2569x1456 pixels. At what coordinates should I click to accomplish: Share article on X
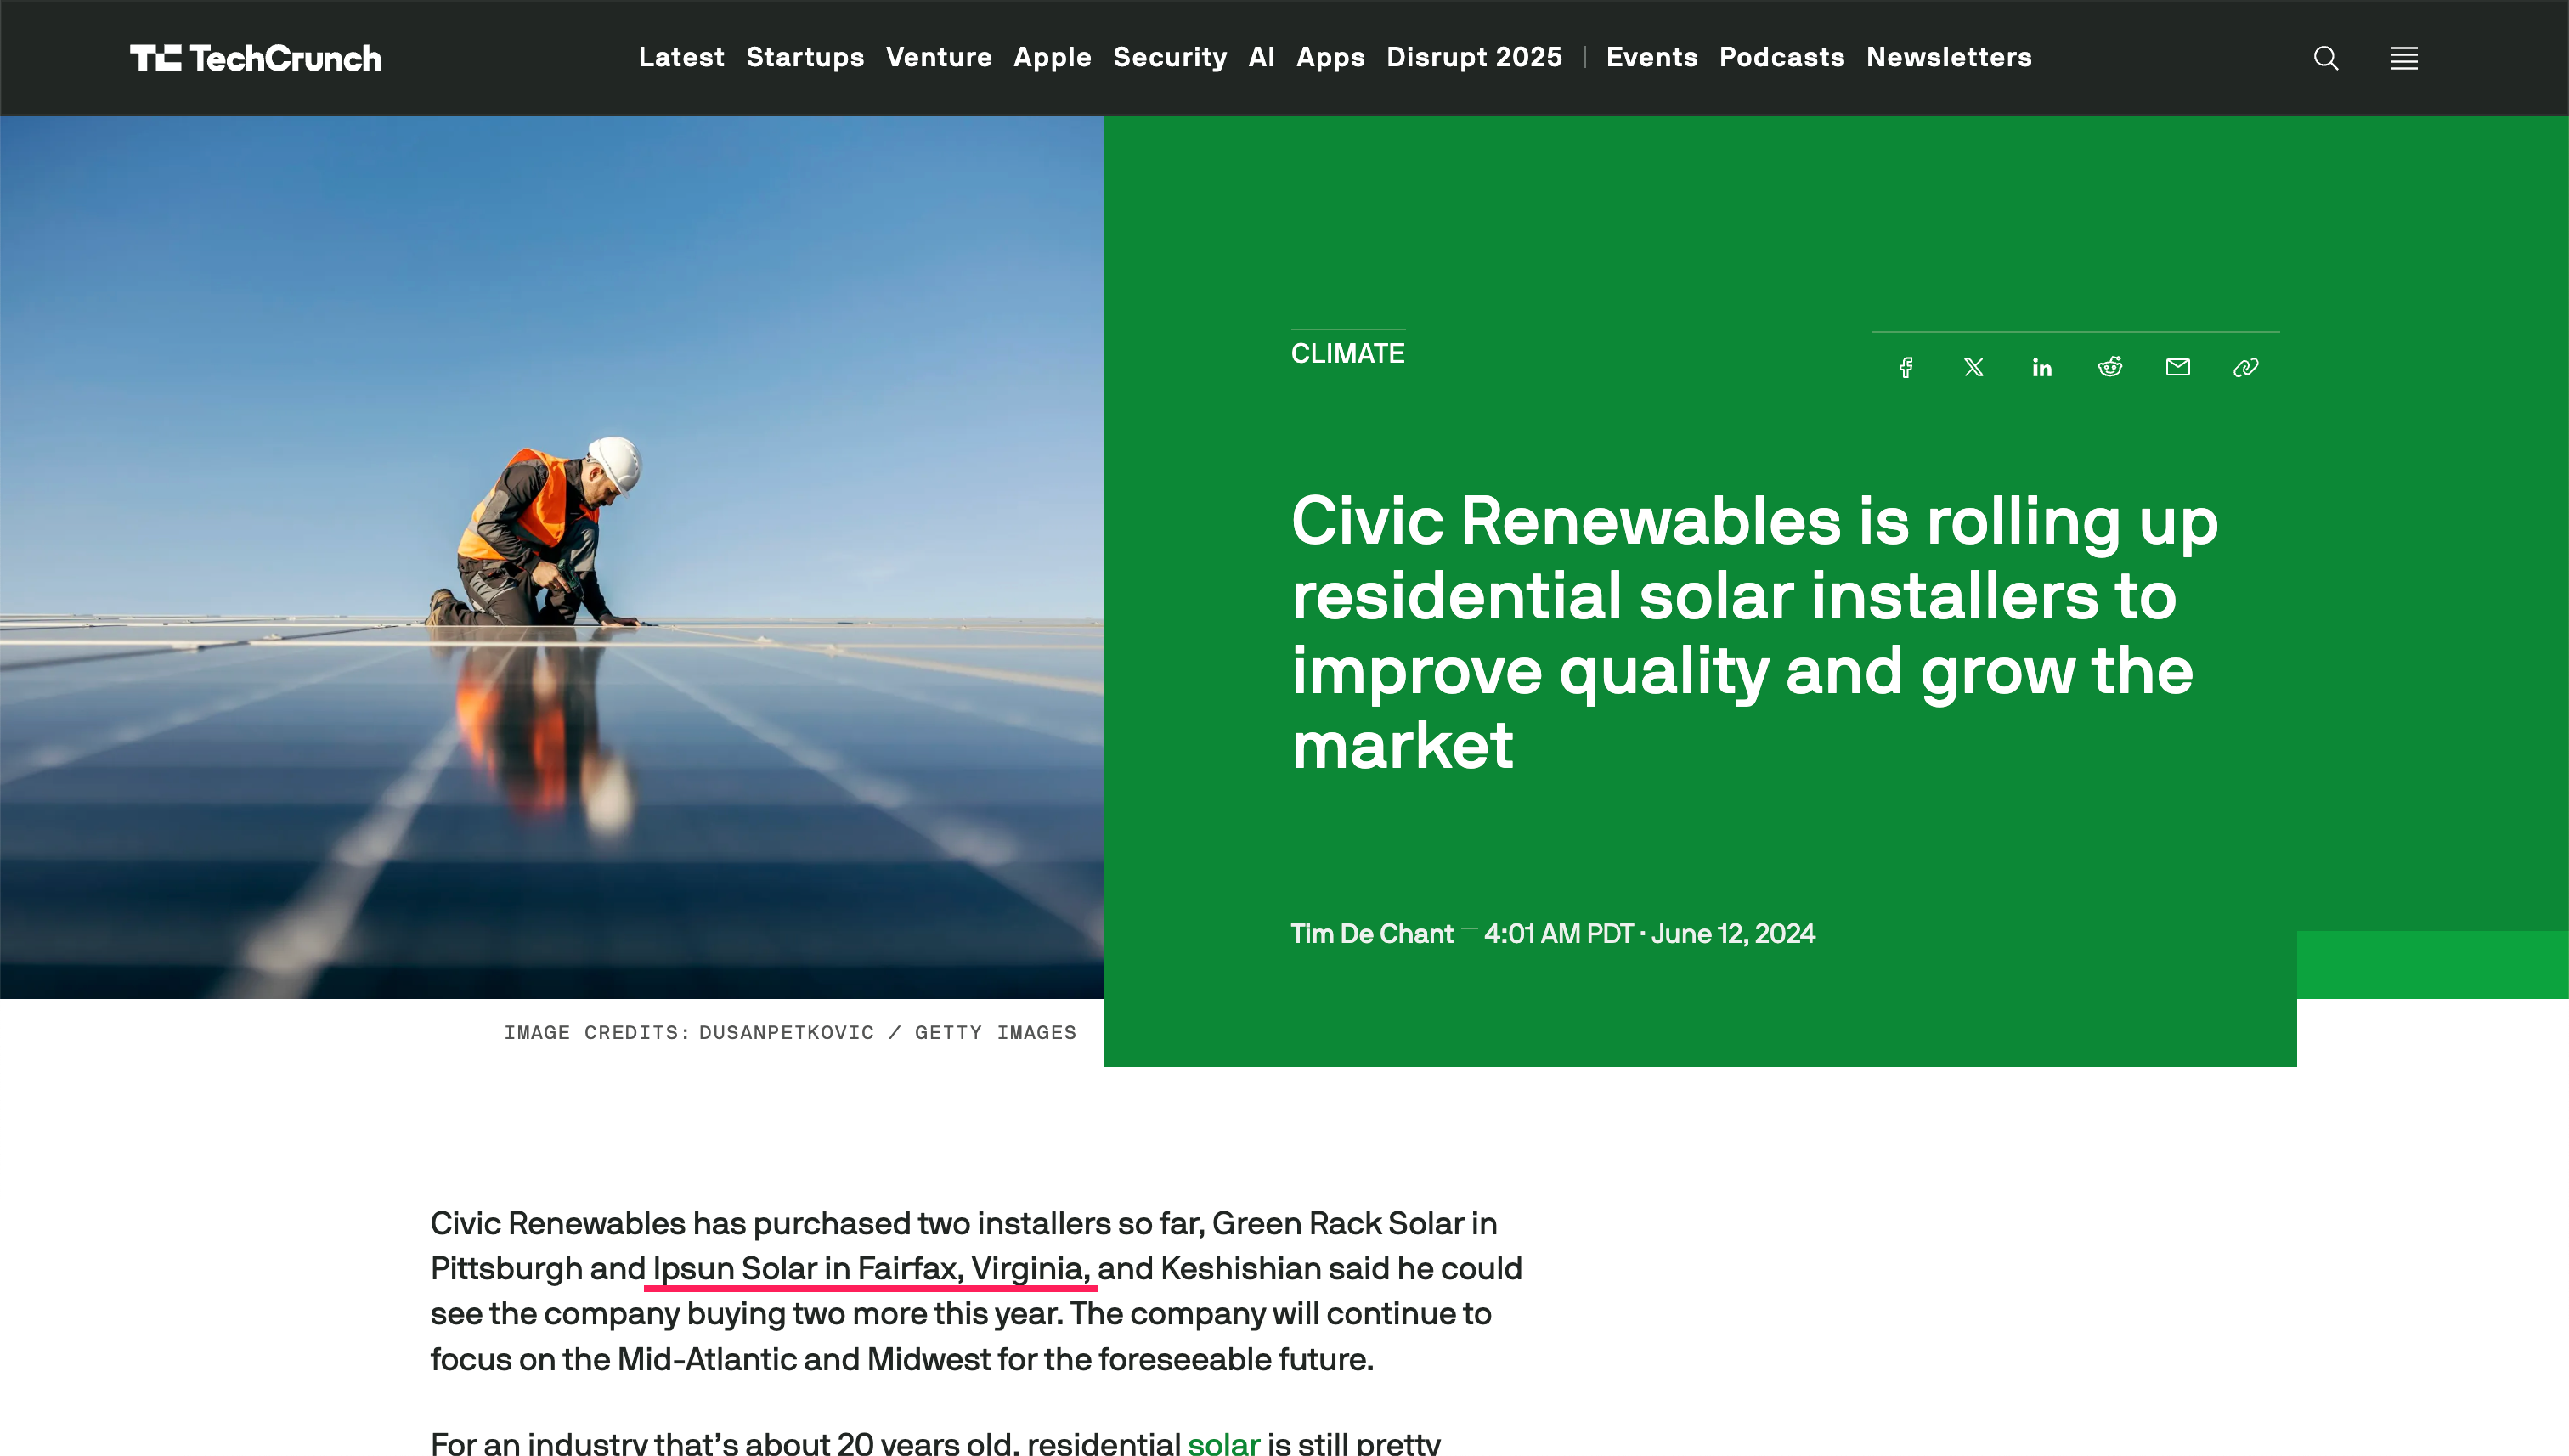pos(1973,367)
